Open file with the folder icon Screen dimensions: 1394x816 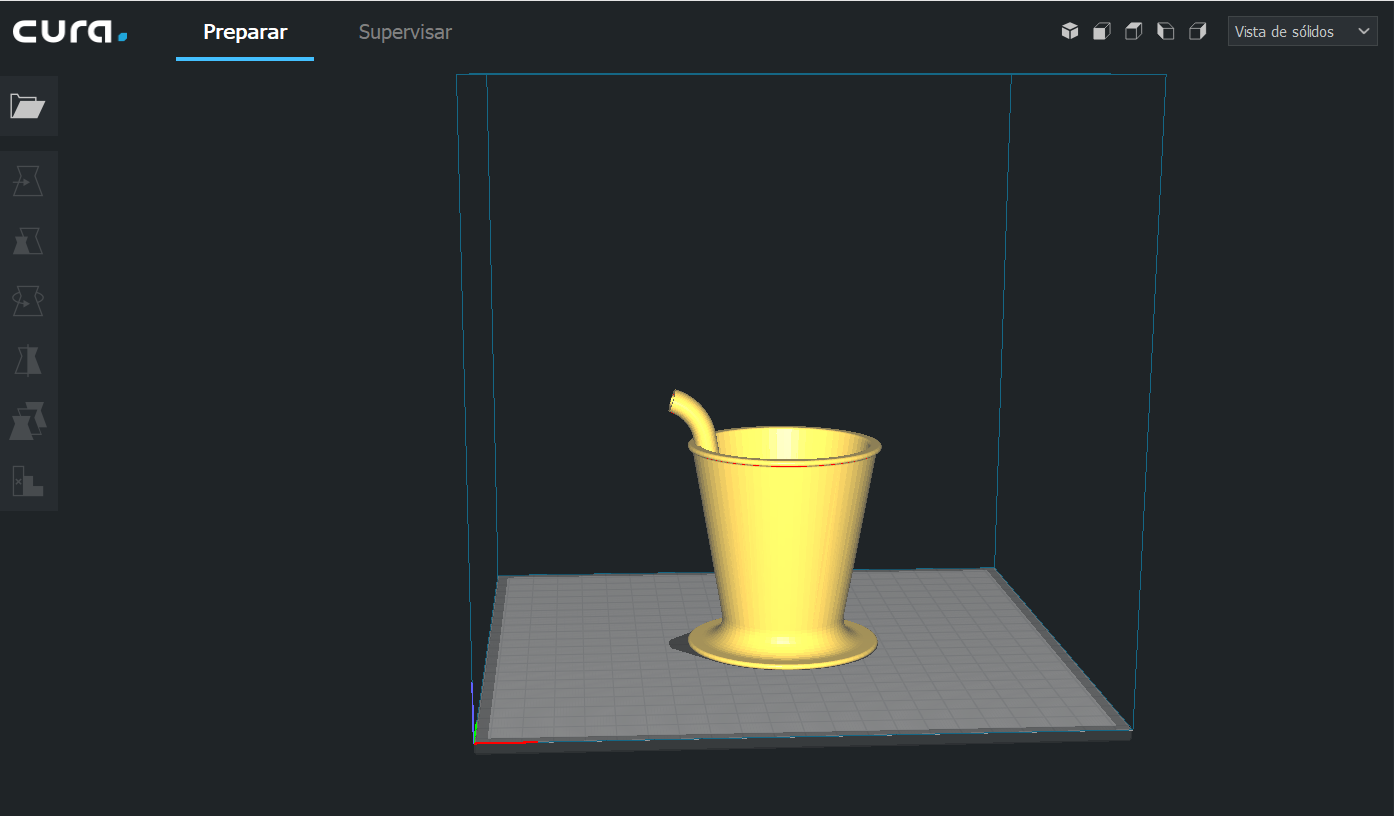click(x=28, y=106)
